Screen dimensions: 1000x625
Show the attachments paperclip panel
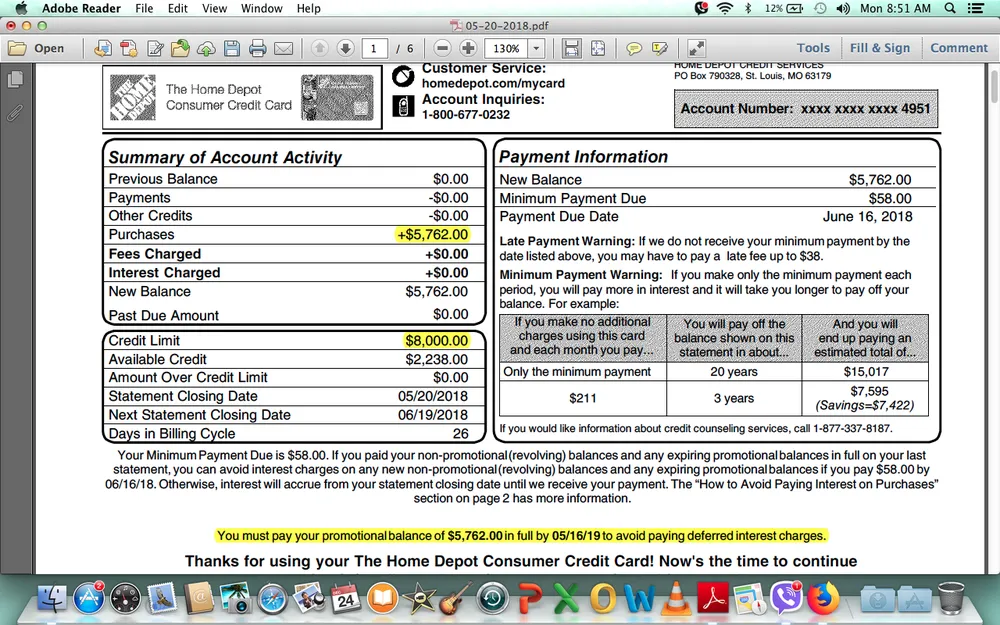(x=15, y=112)
